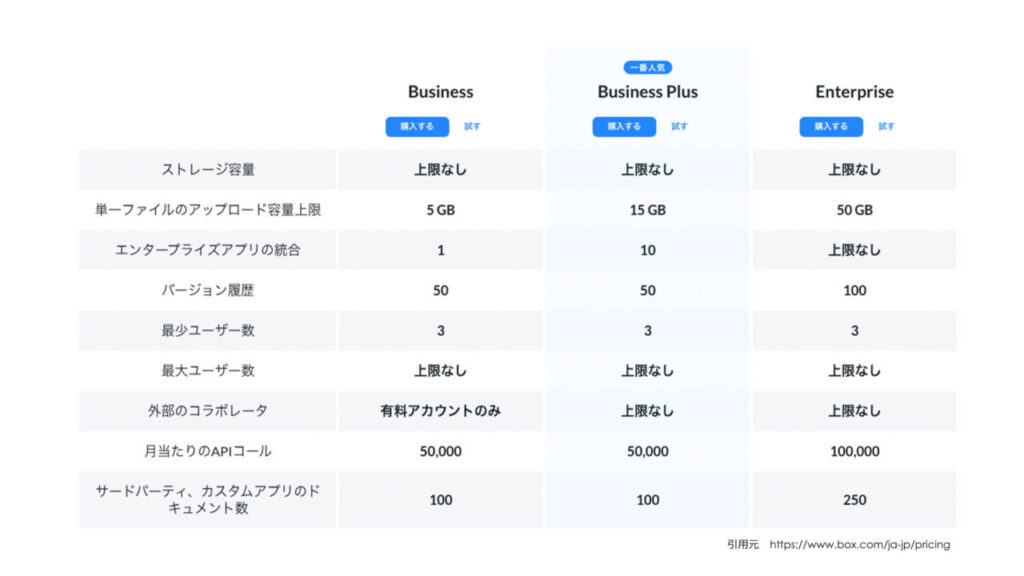Select the Business Plus plan heading
The image size is (1024, 576).
point(648,91)
